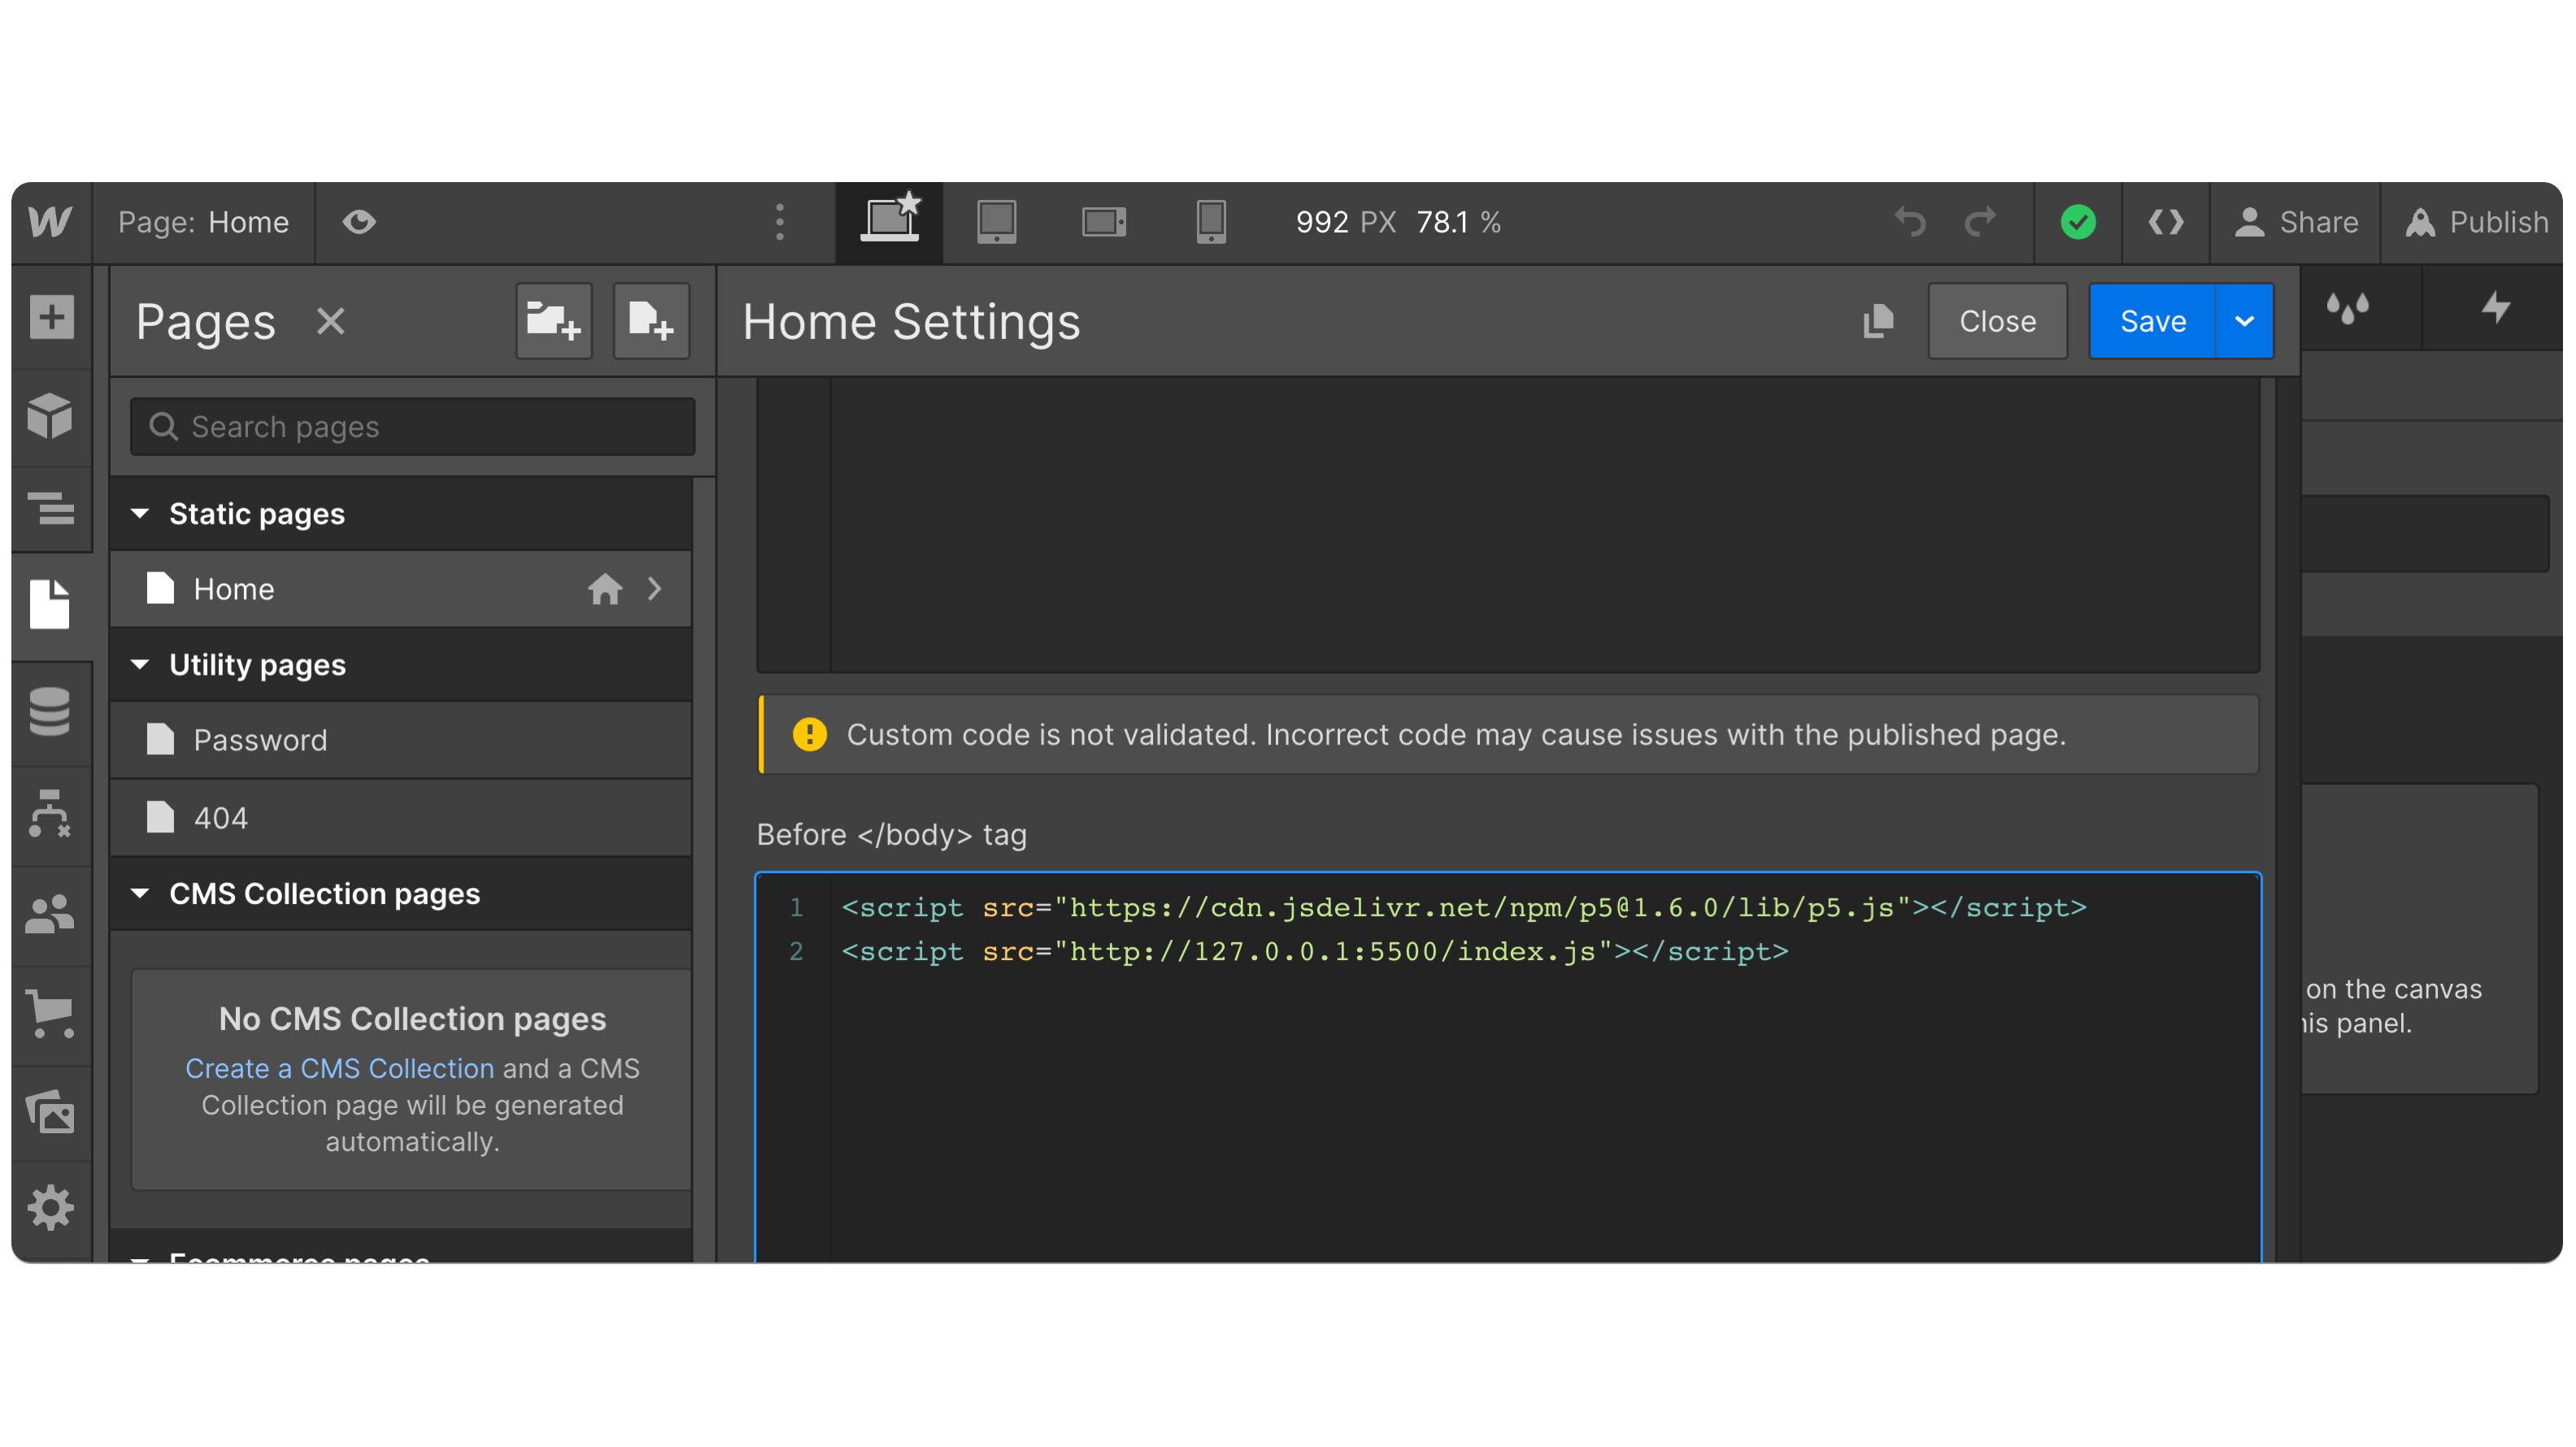Viewport: 2576px width, 1447px height.
Task: Click the 78.1 % zoom value
Action: point(1458,222)
